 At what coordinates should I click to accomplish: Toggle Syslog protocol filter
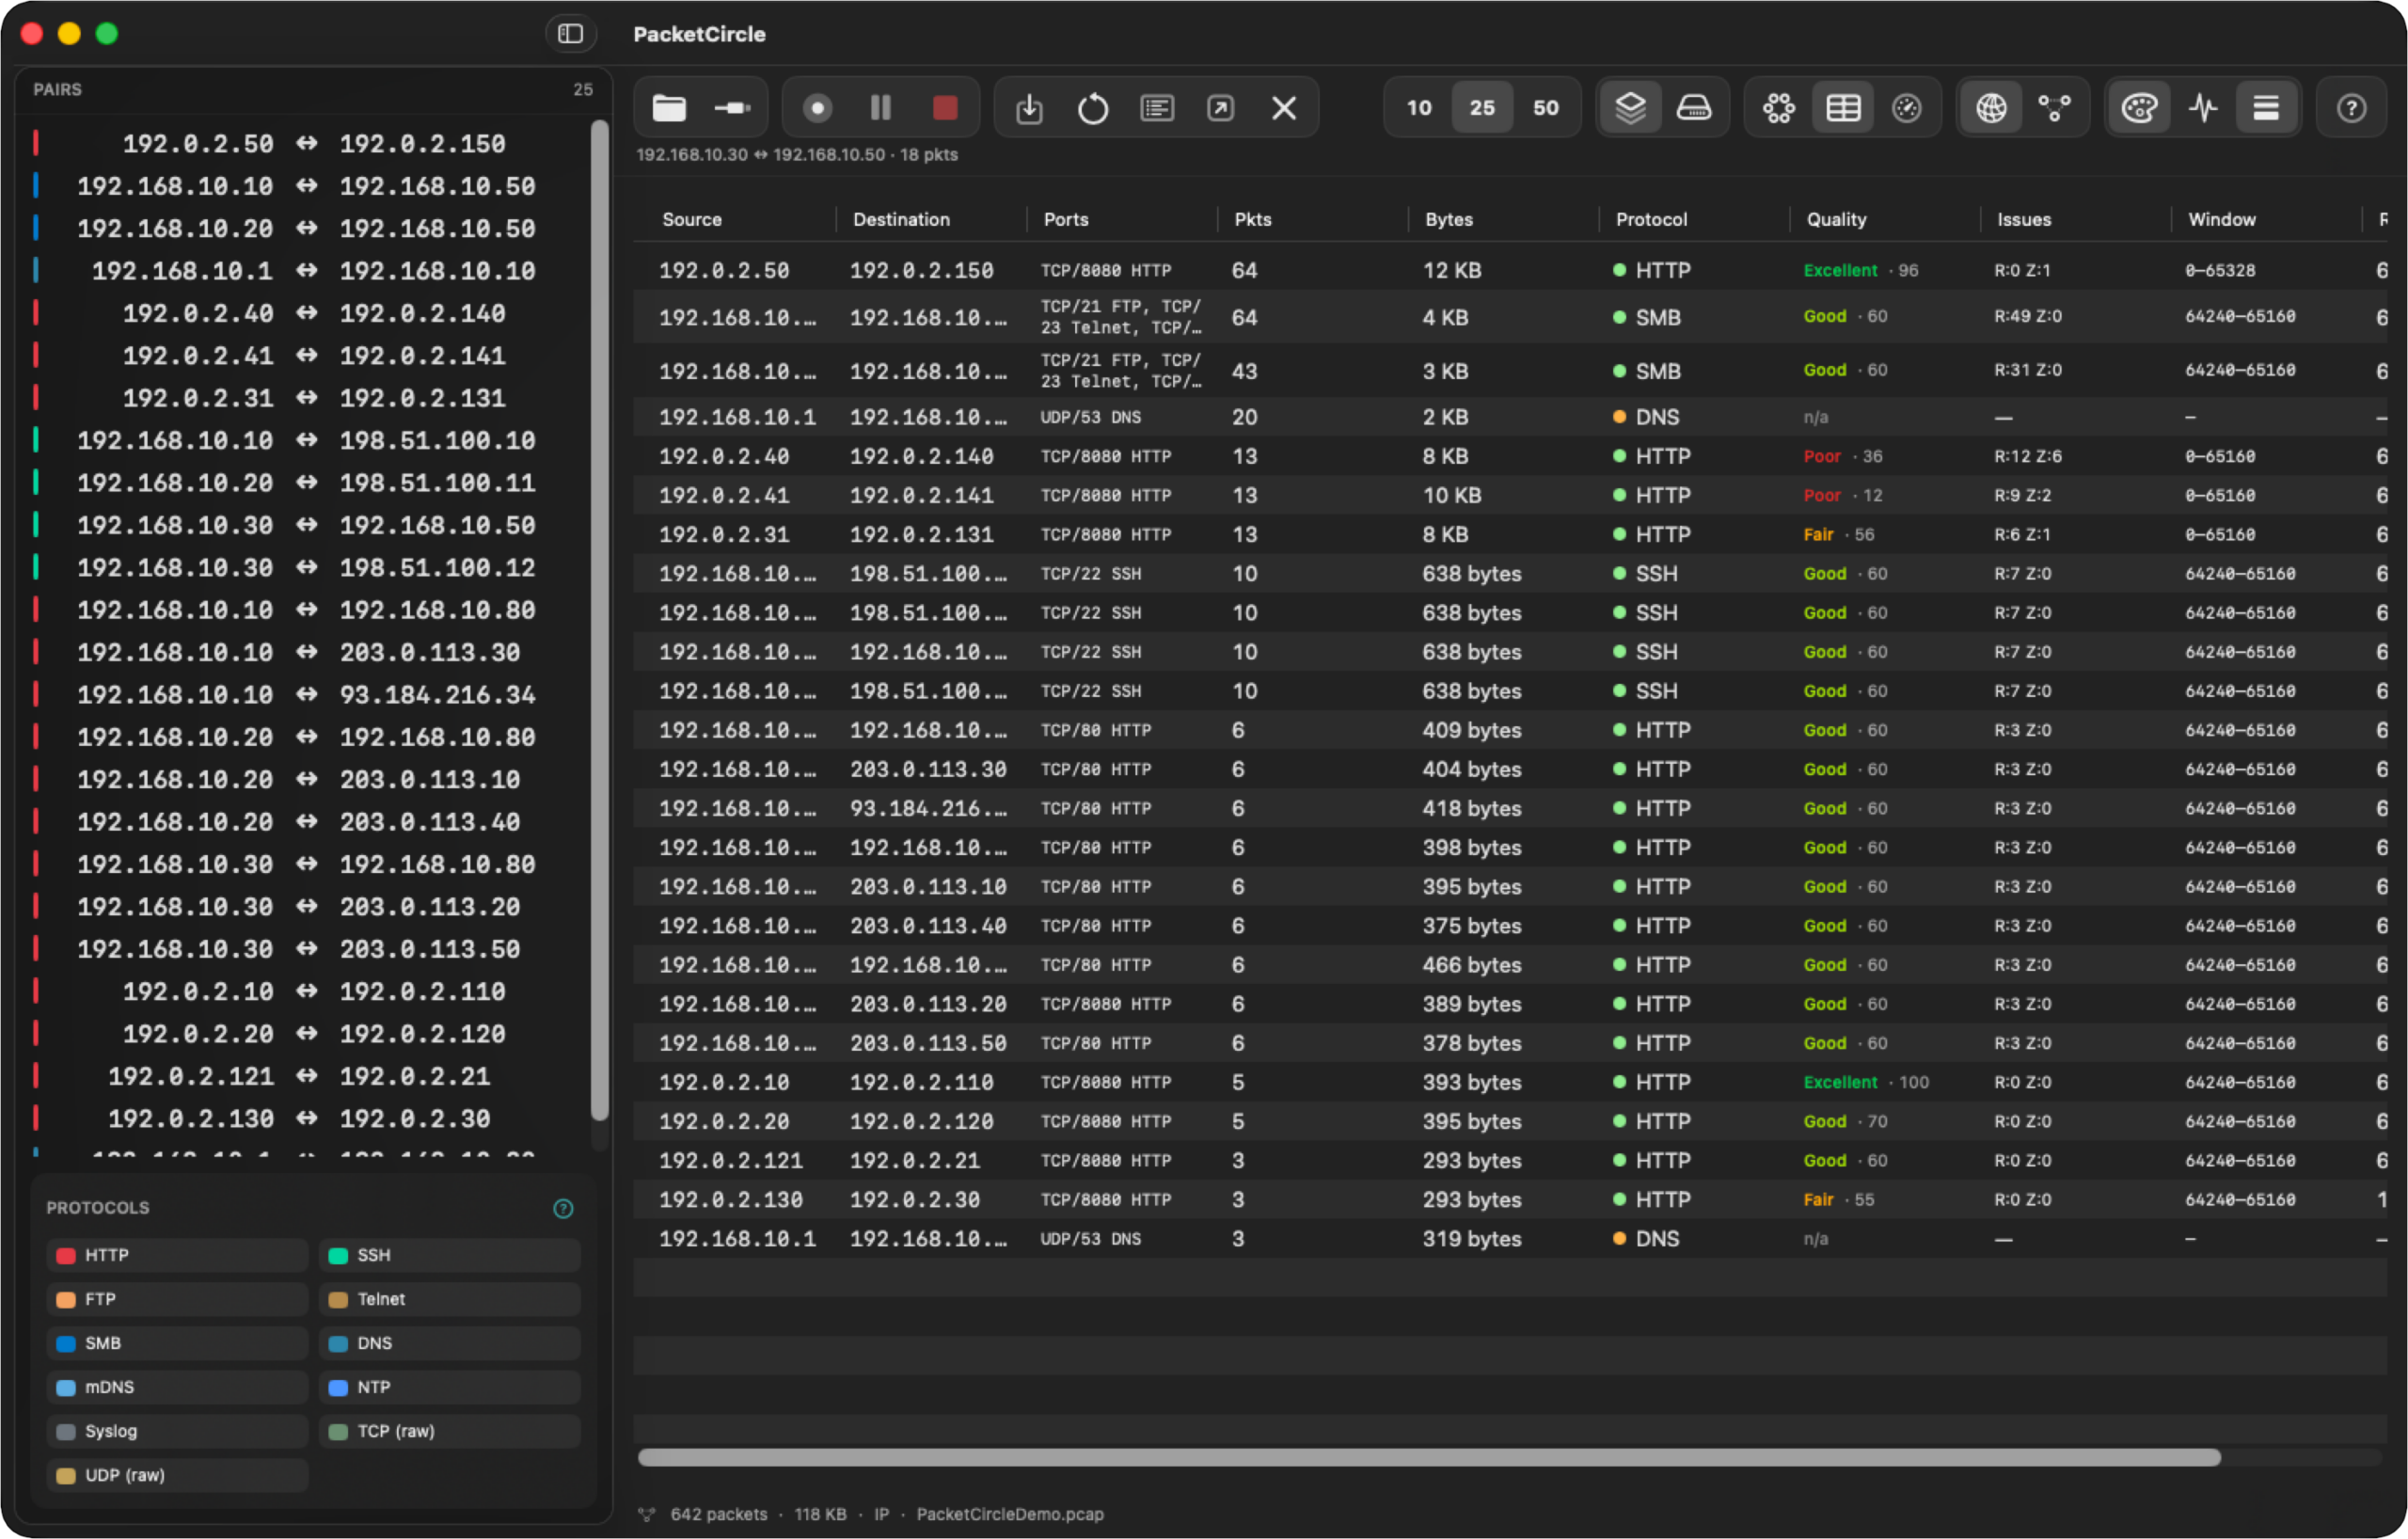pos(177,1431)
